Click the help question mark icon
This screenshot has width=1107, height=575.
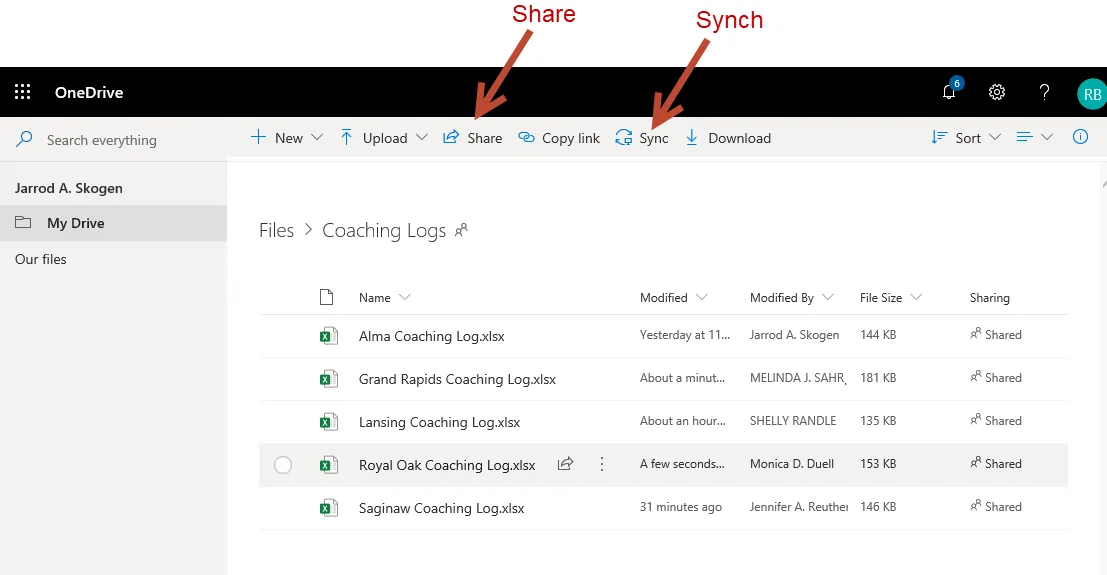1044,92
